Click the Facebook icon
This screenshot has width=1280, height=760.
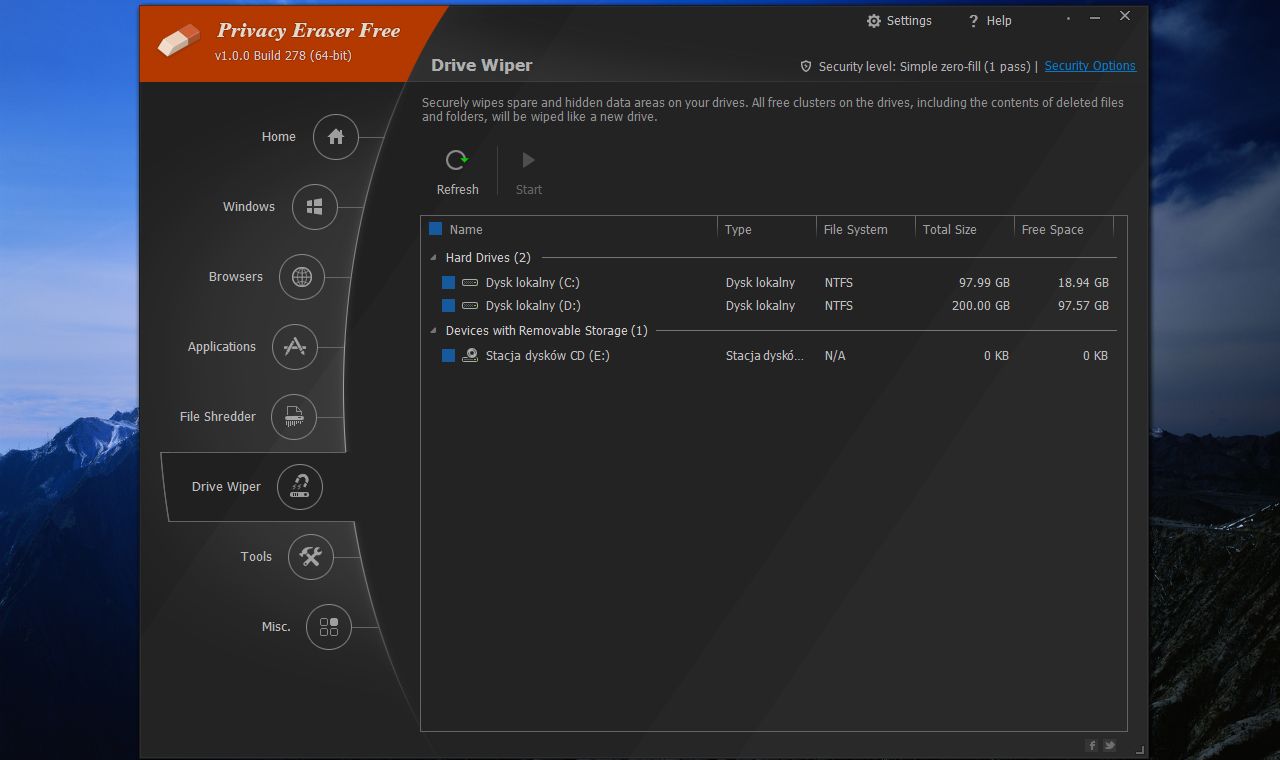click(1092, 745)
